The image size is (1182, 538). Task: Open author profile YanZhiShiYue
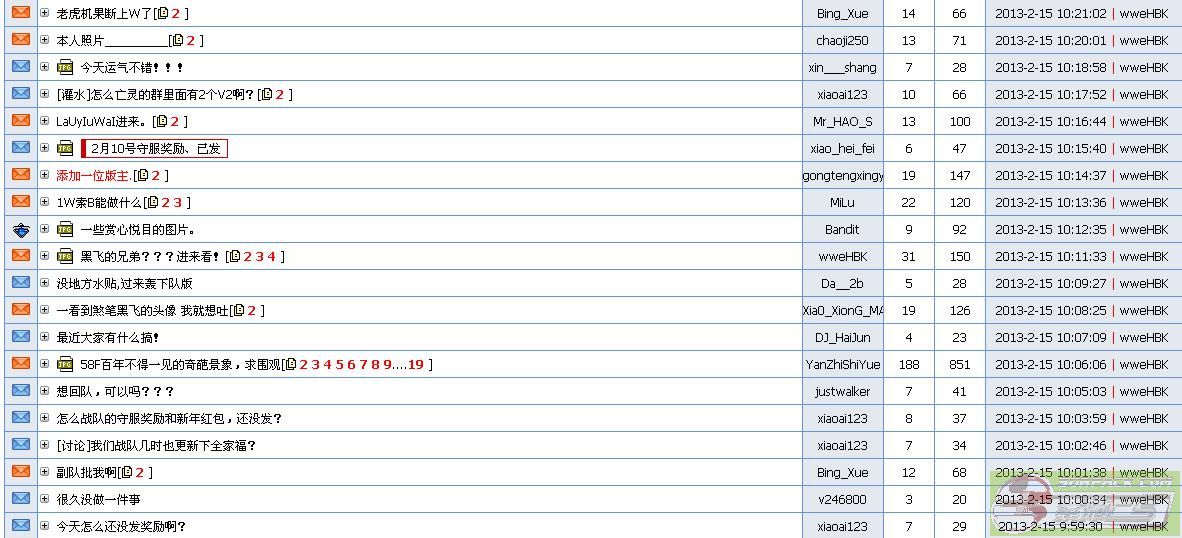click(842, 364)
